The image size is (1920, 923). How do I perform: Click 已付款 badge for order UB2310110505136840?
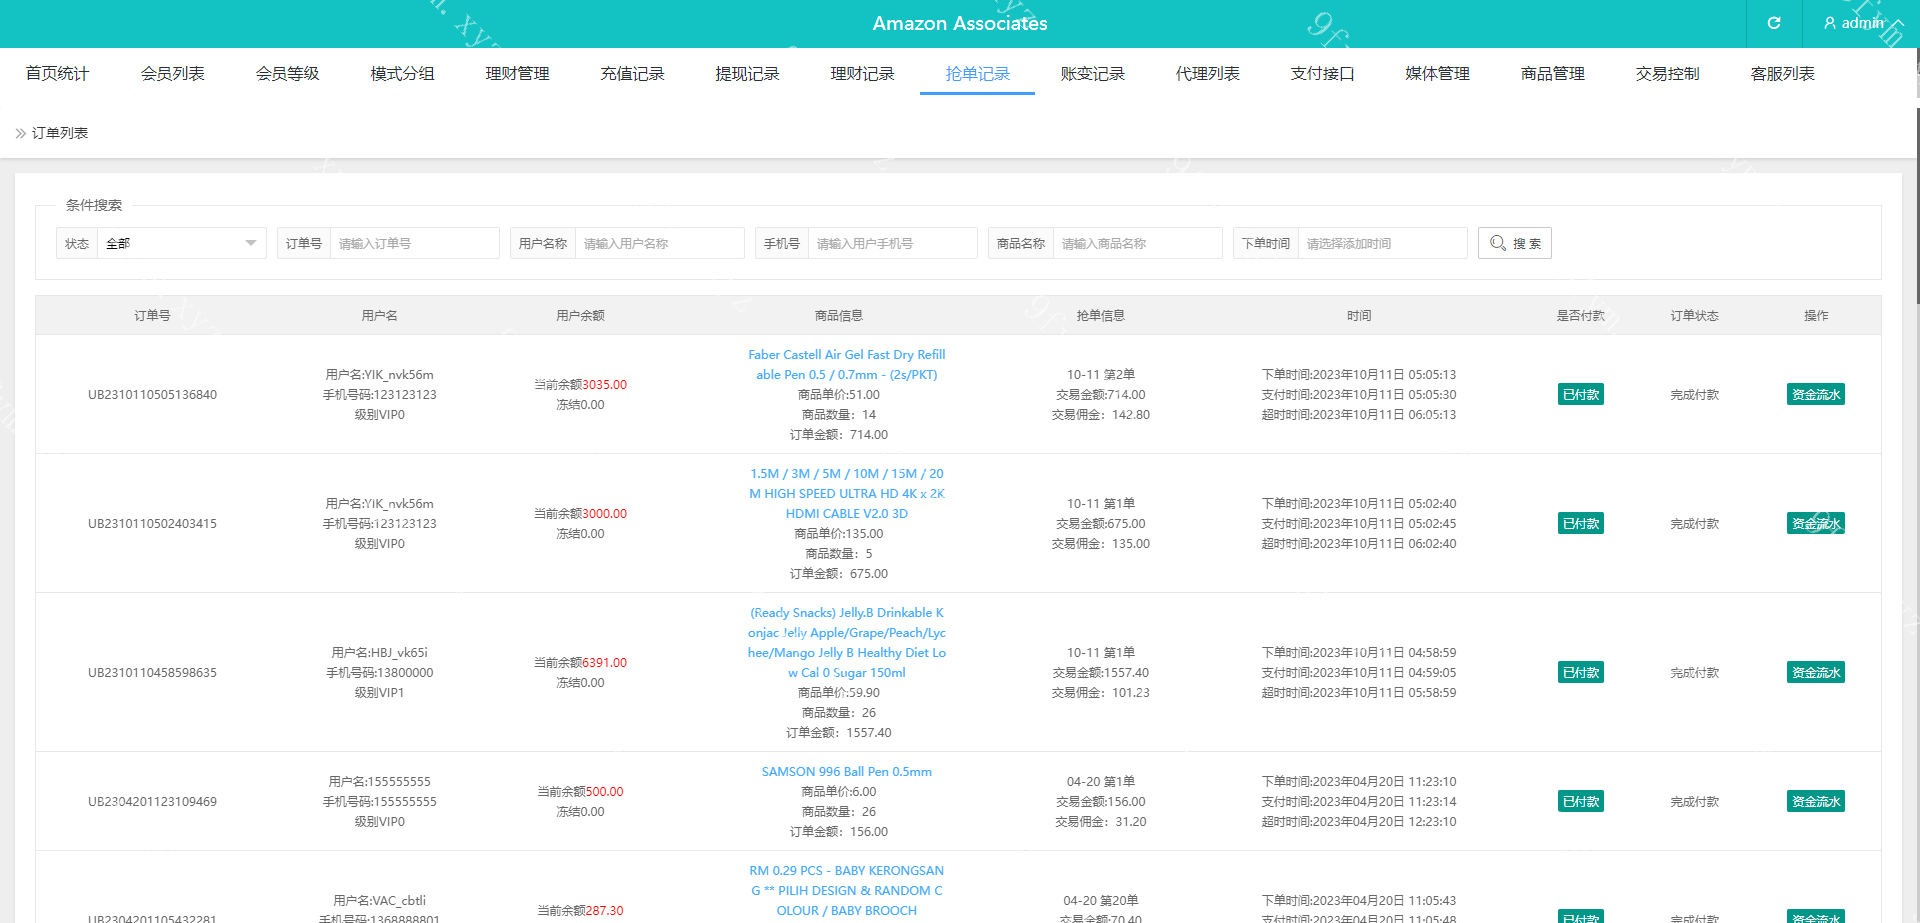[1581, 394]
